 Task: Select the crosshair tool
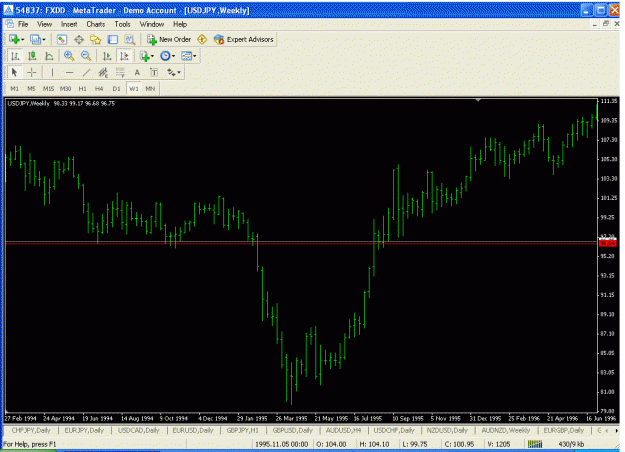[31, 73]
